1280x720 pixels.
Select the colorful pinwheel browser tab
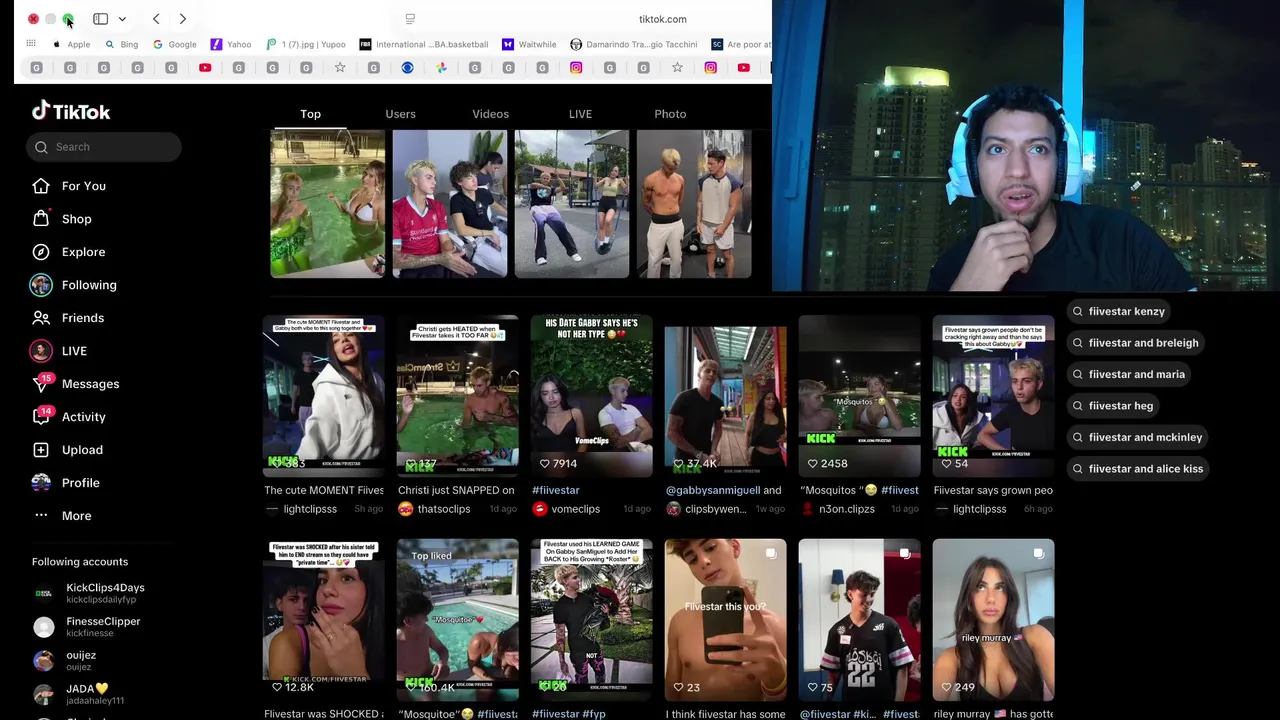tap(441, 68)
